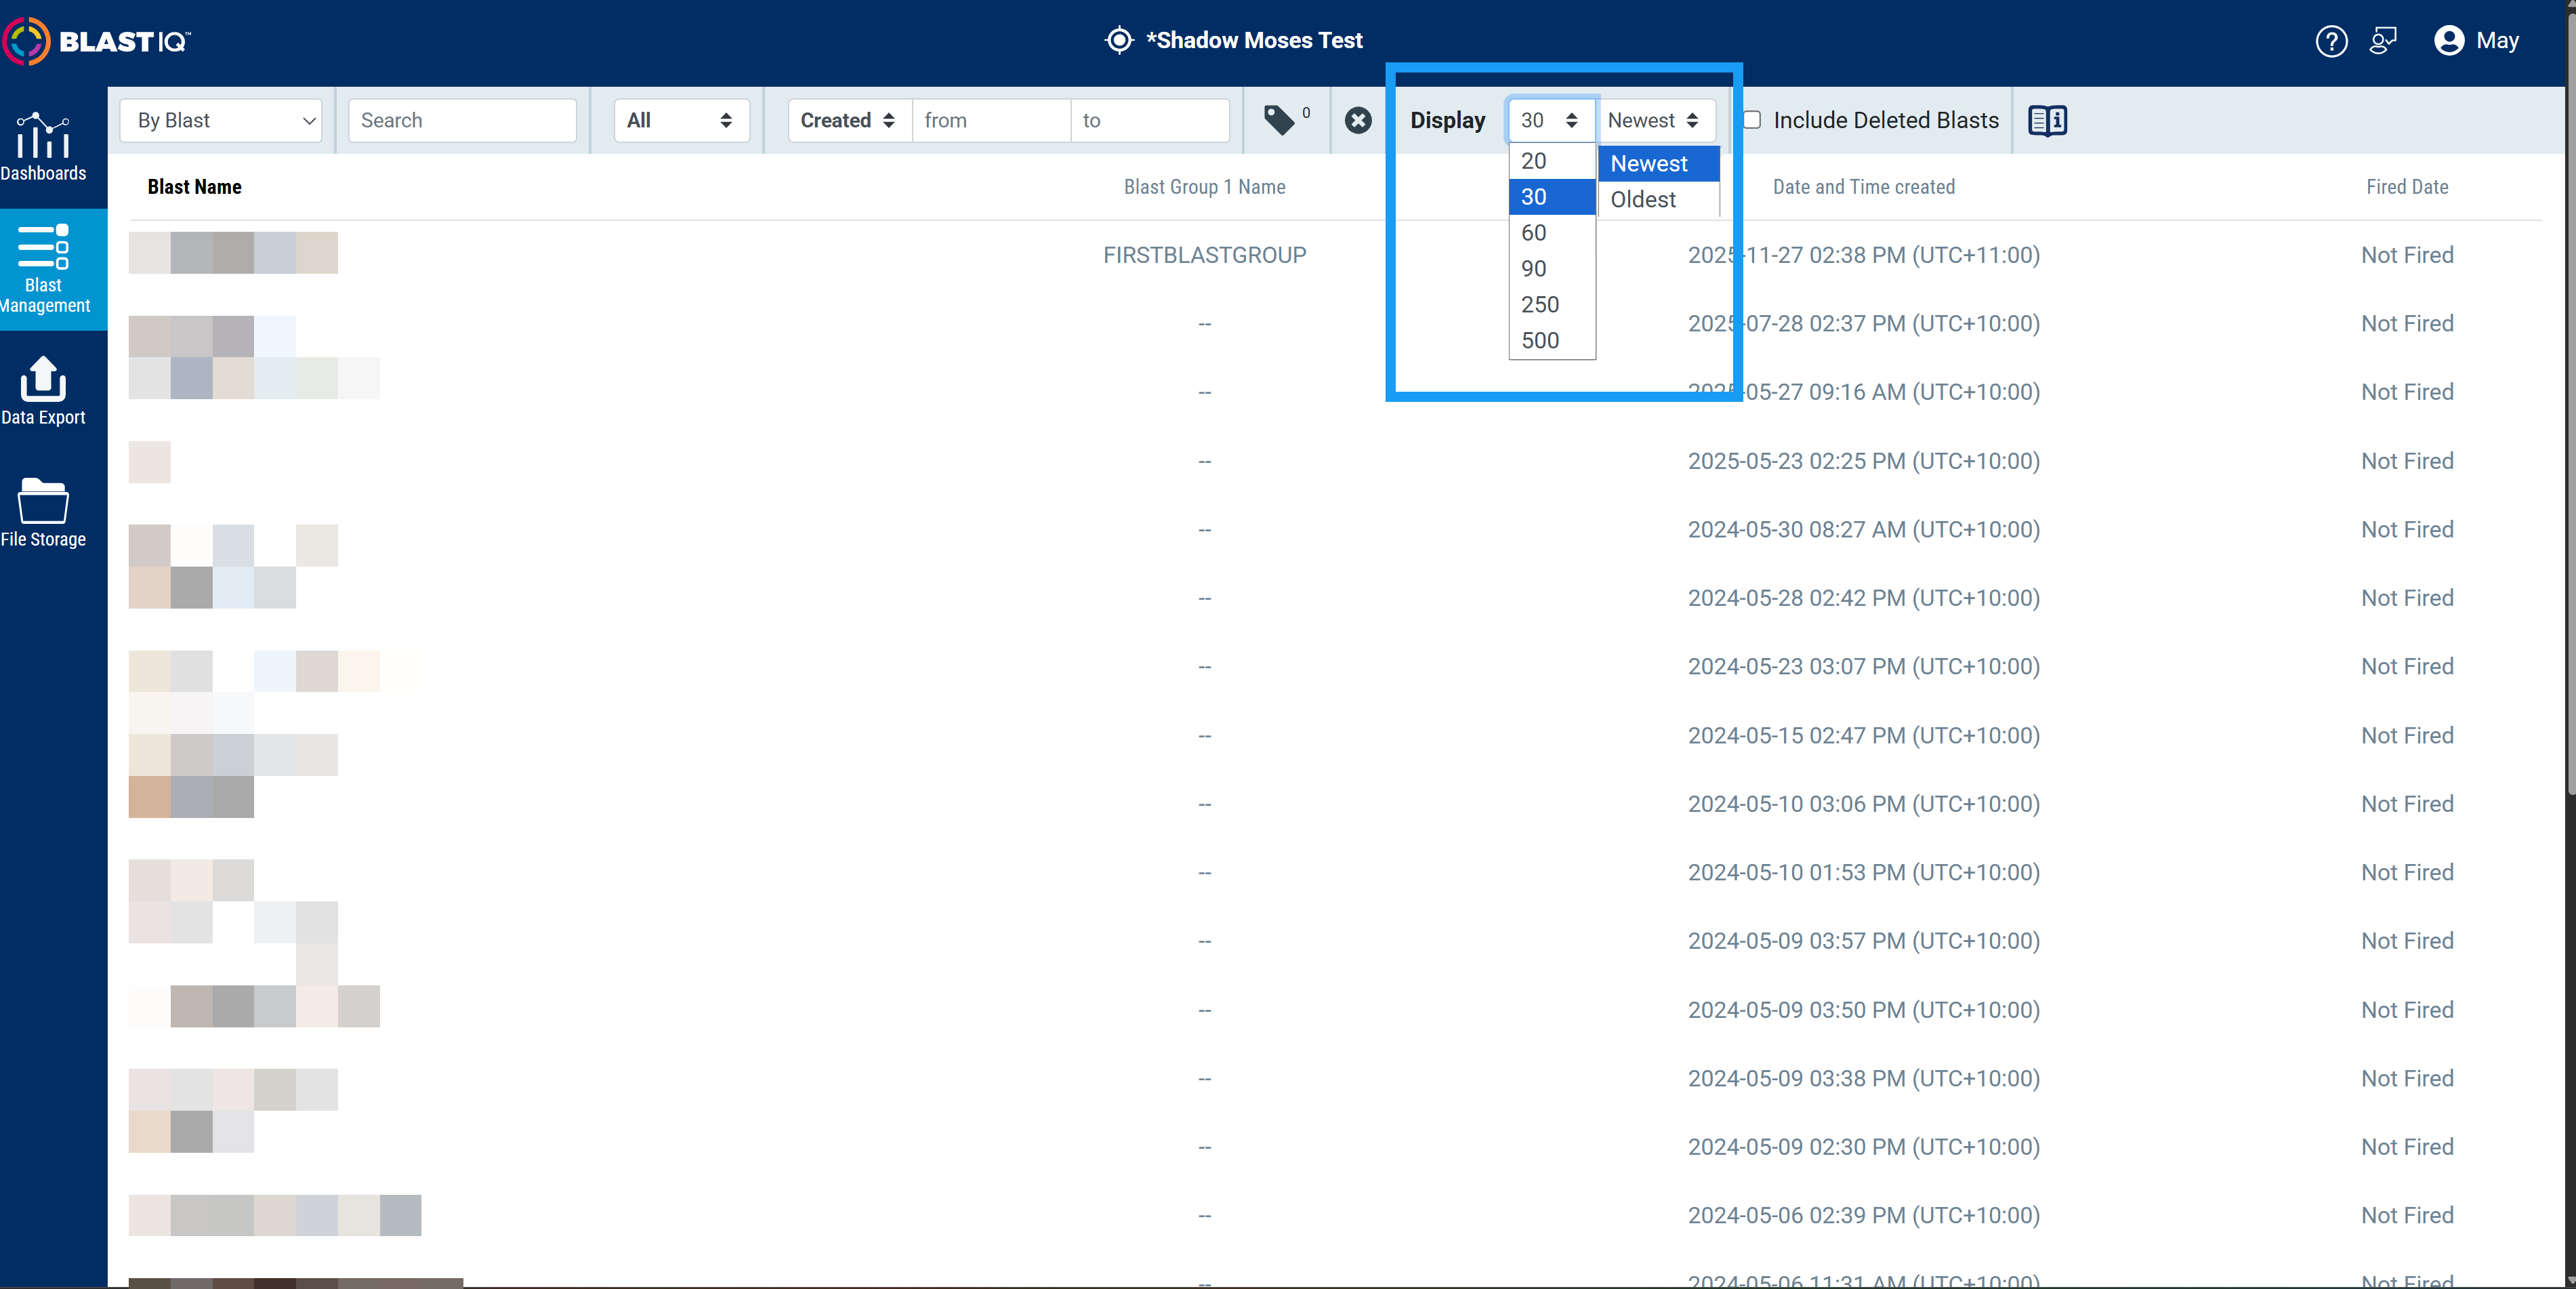Viewport: 2576px width, 1289px height.
Task: Open File Storage in sidebar
Action: (x=43, y=513)
